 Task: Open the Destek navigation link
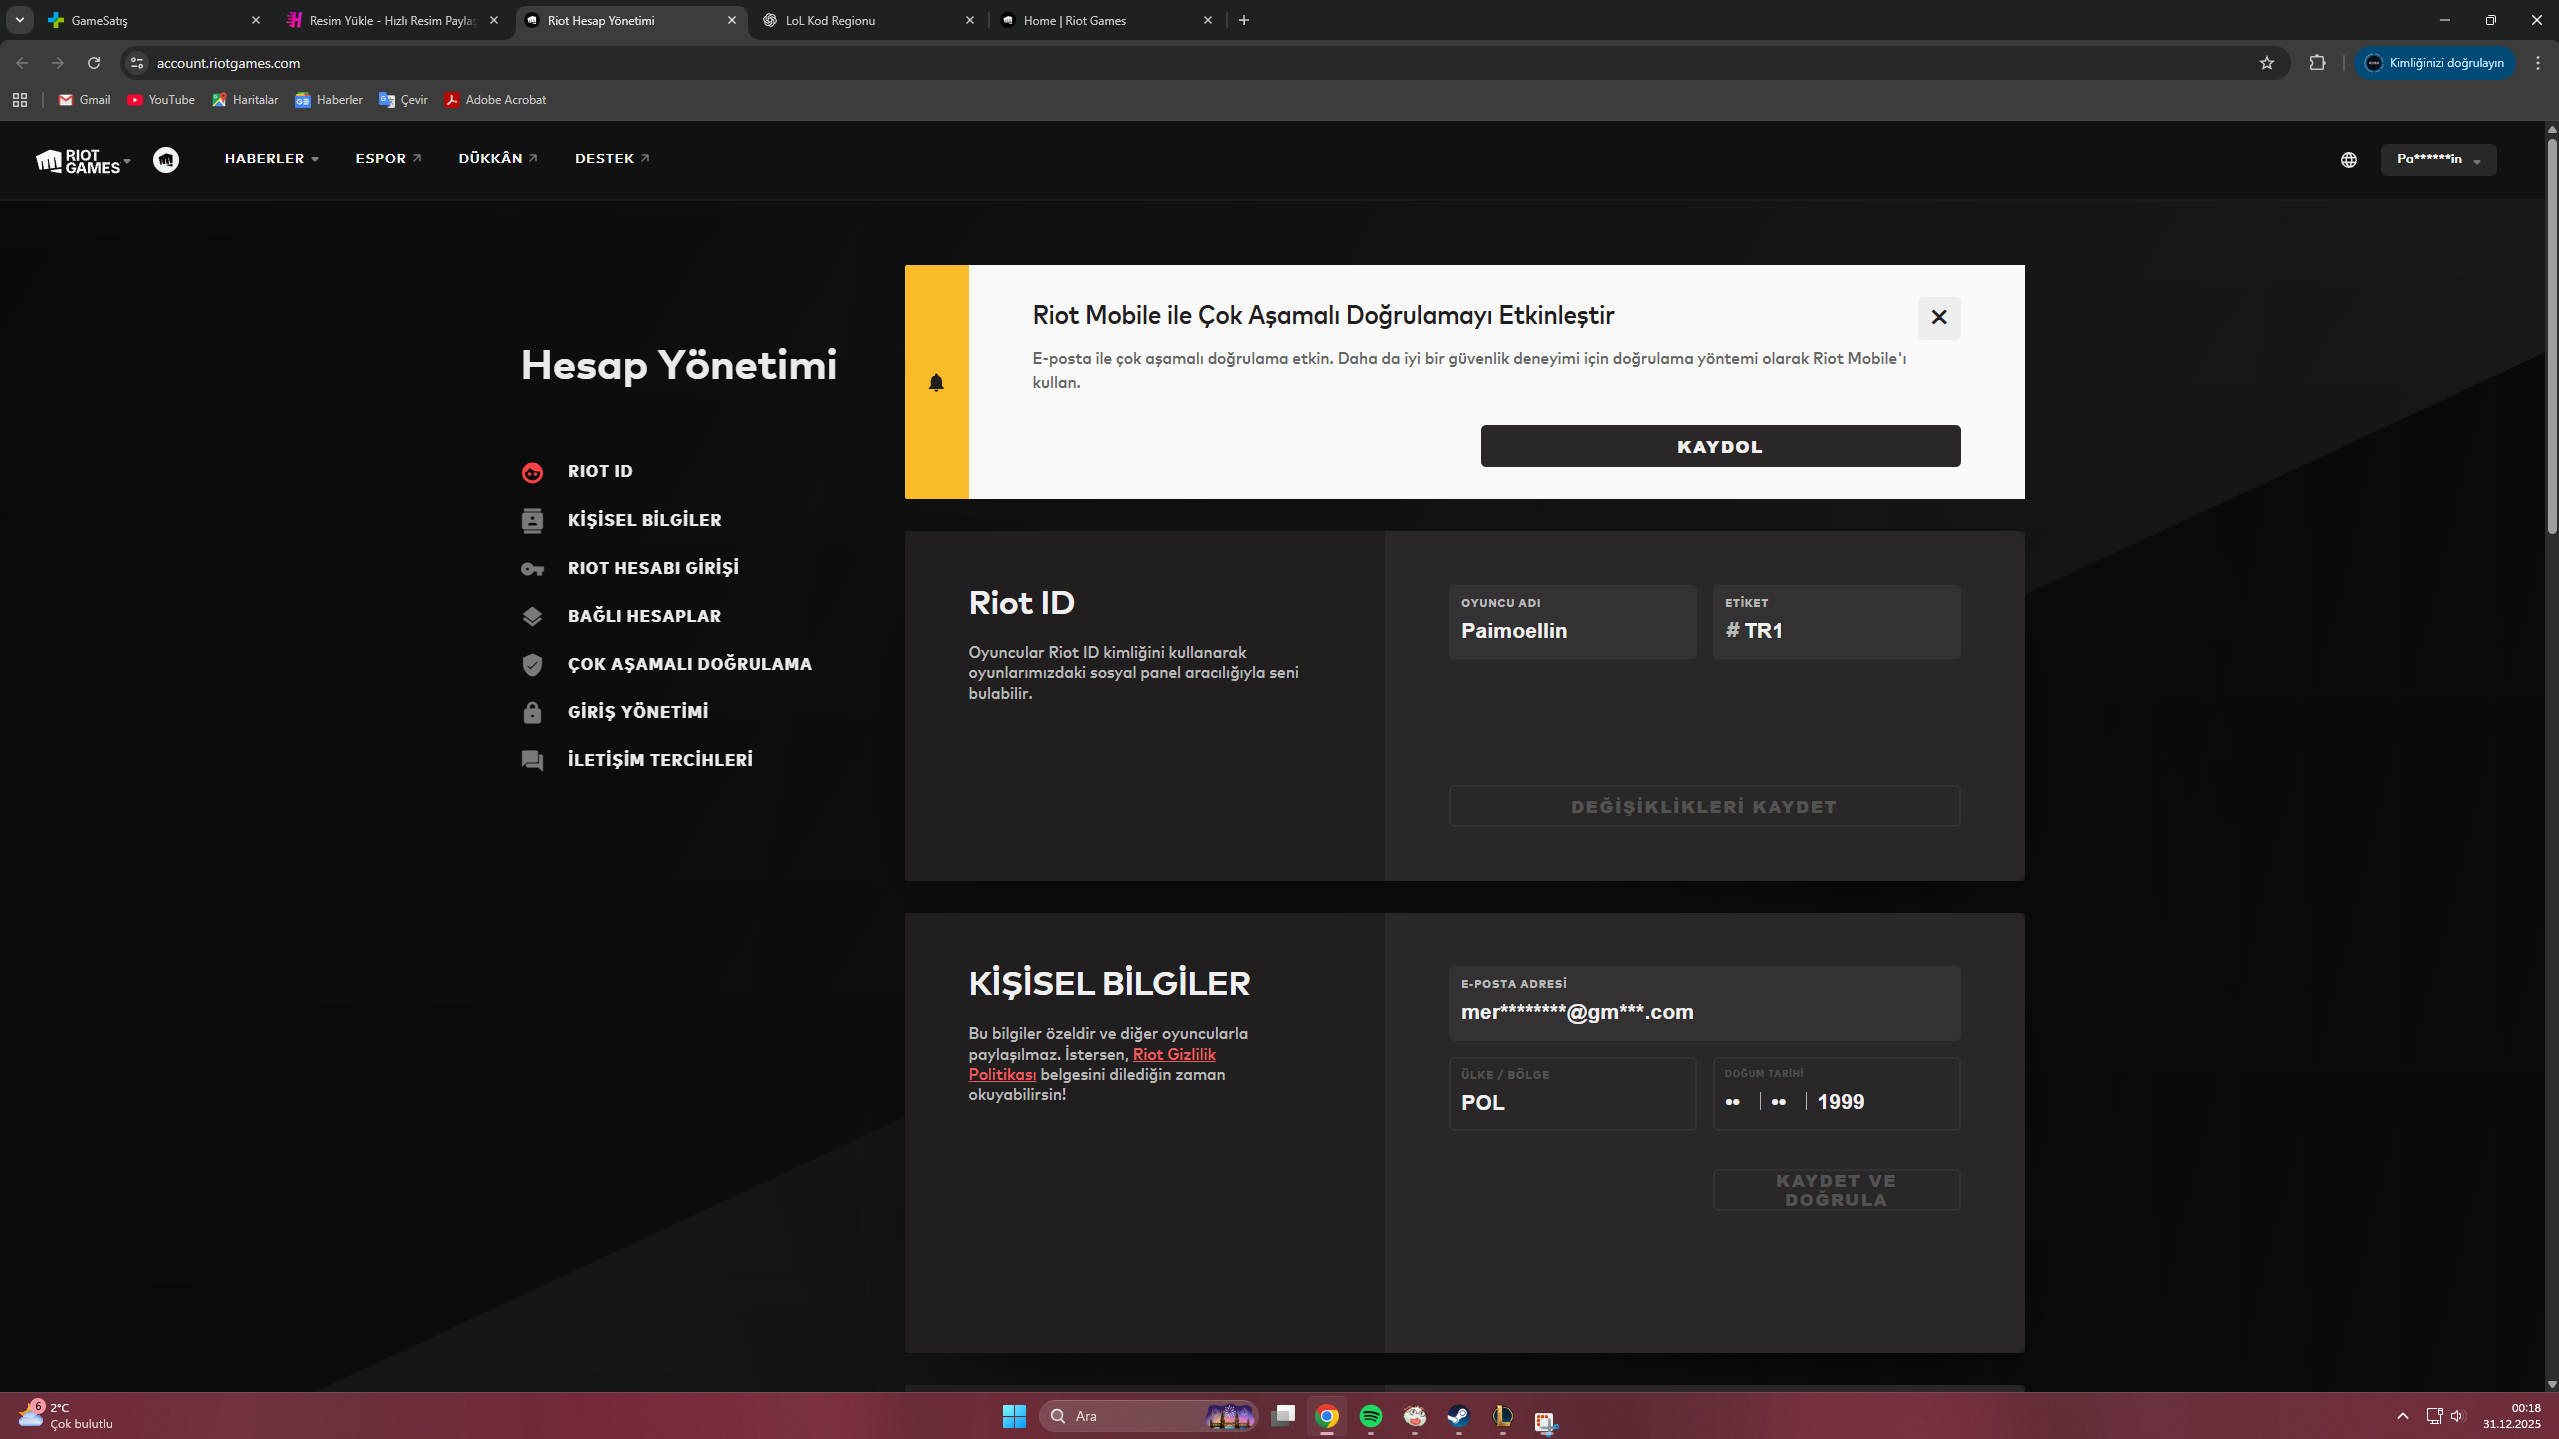612,159
